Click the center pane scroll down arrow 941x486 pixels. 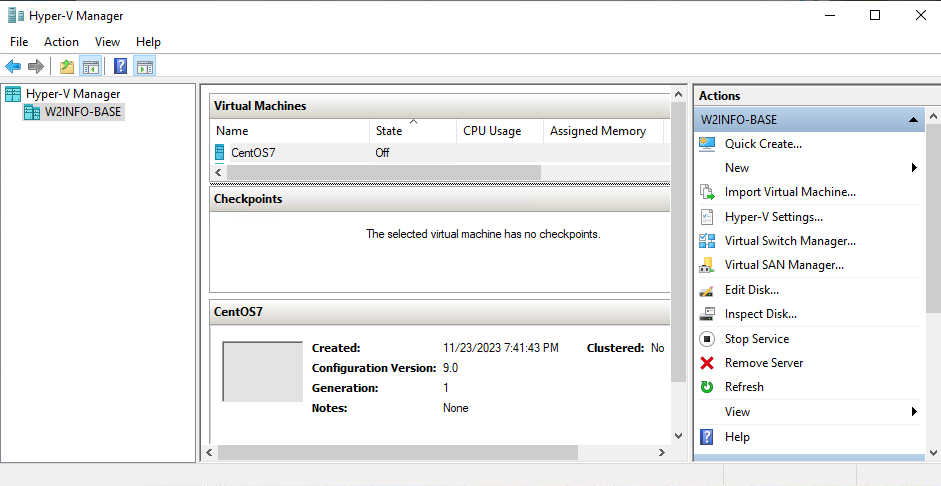[678, 436]
